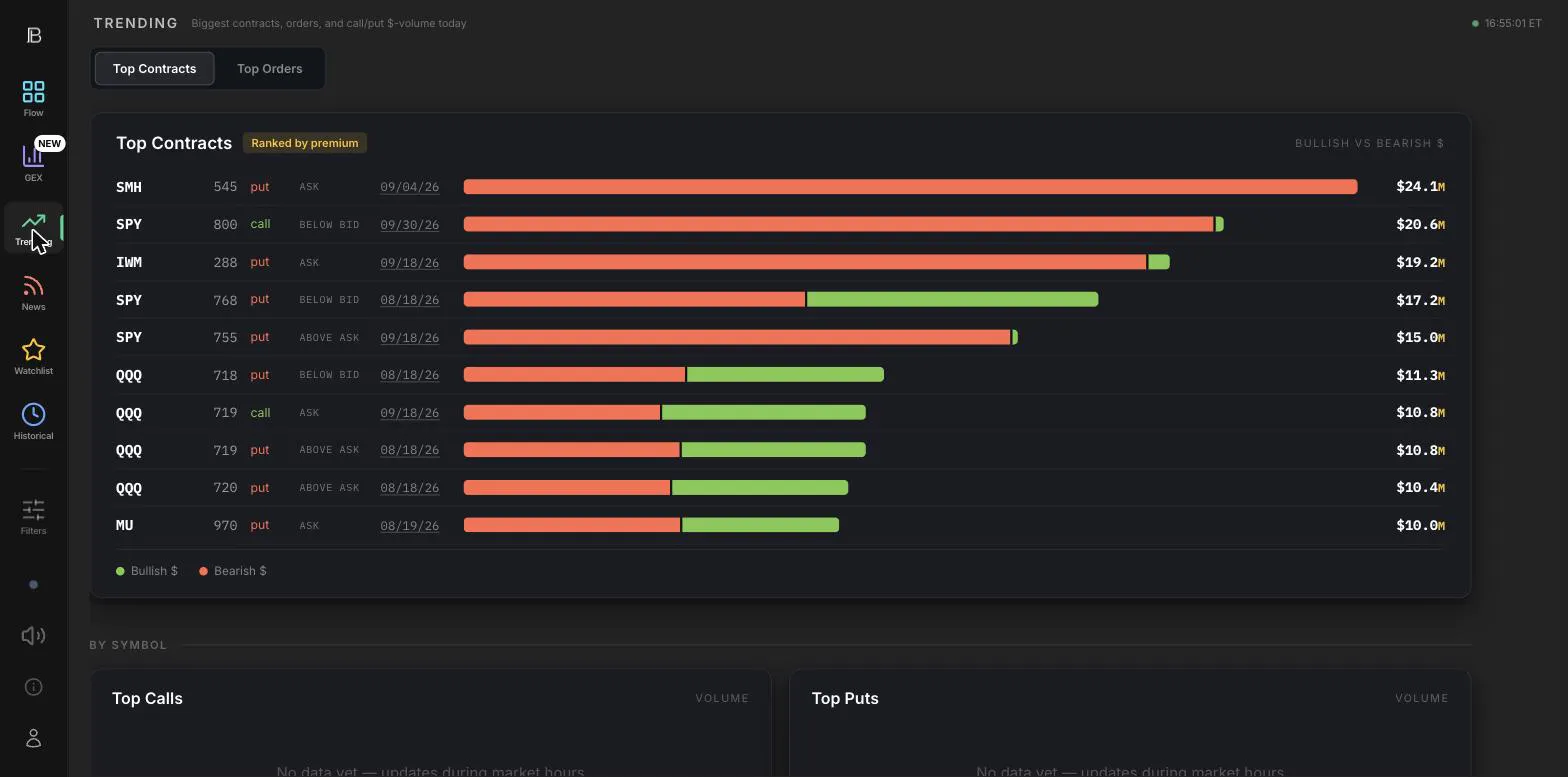The width and height of the screenshot is (1568, 777).
Task: Open the user profile icon
Action: 33,738
